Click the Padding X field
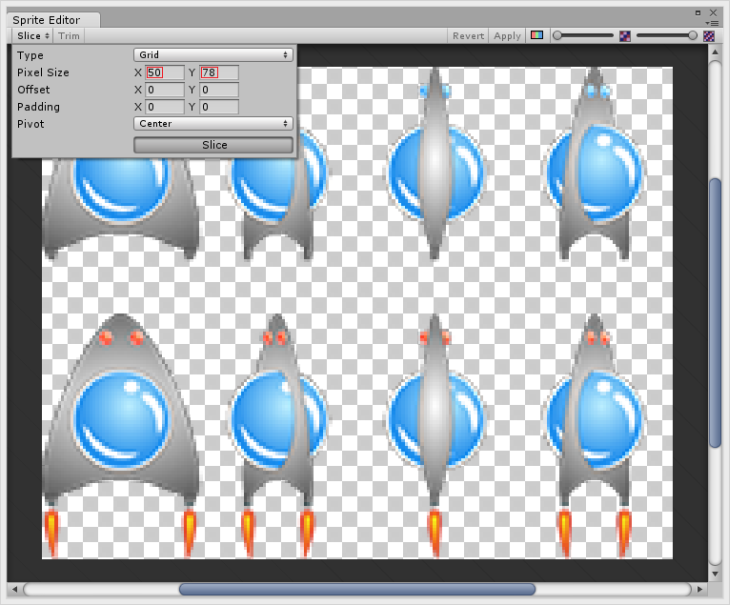730x605 pixels. point(165,107)
